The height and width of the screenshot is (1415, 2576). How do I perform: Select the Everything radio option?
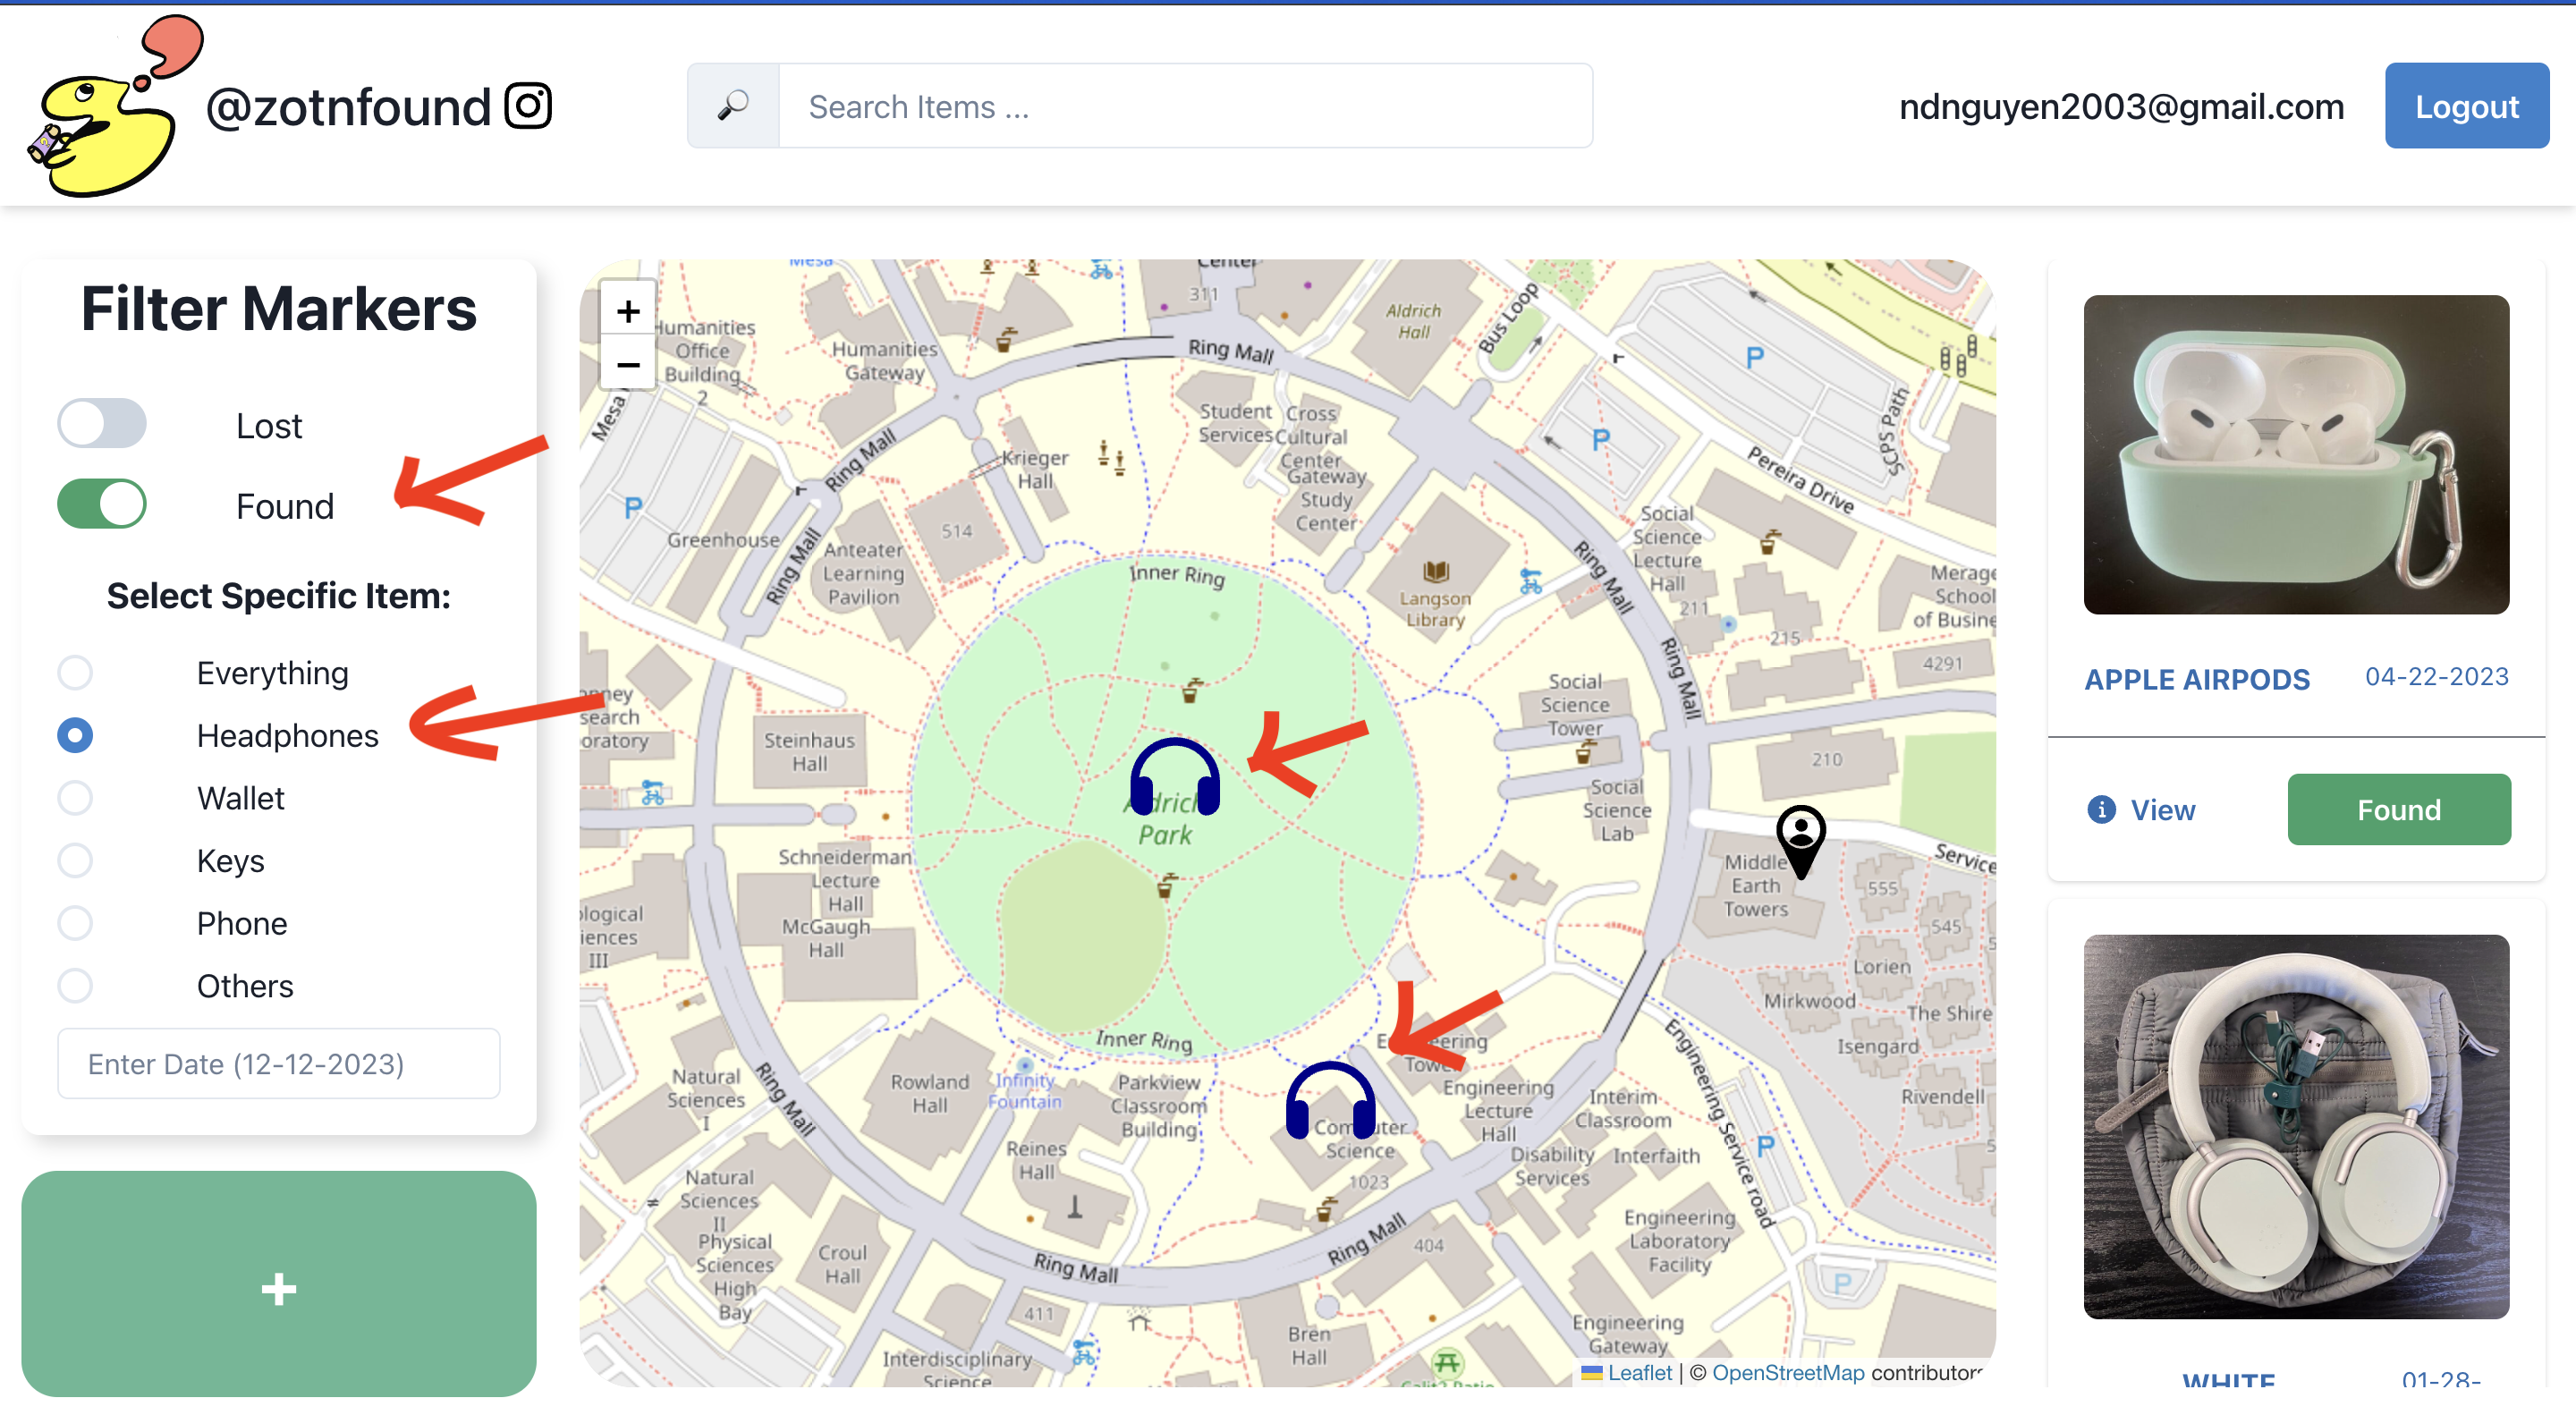tap(75, 673)
